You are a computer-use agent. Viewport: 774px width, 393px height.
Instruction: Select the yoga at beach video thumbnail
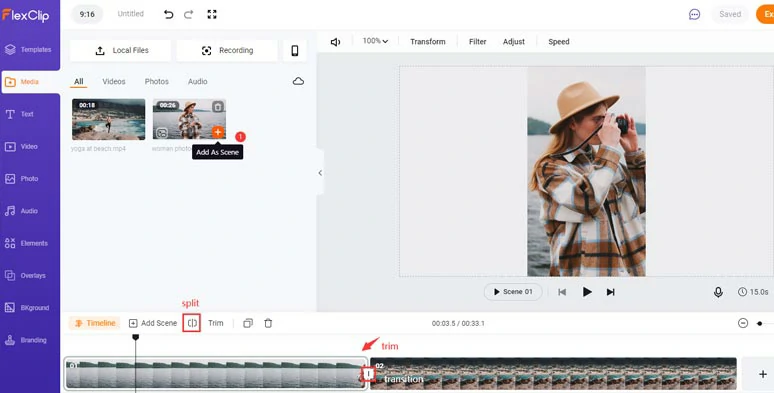coord(109,119)
